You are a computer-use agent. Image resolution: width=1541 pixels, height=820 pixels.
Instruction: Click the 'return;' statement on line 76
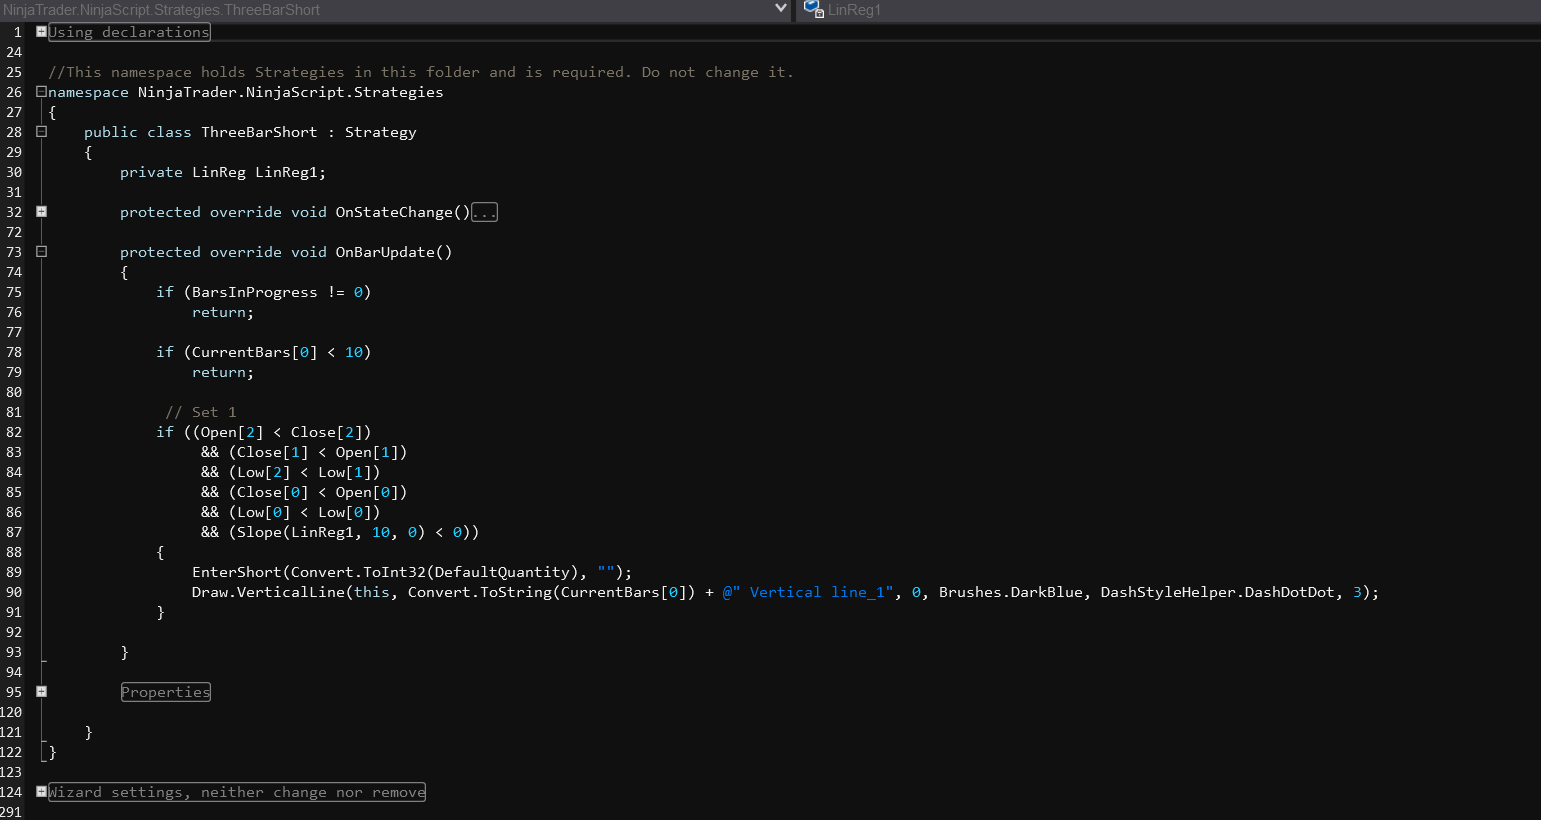coord(223,312)
